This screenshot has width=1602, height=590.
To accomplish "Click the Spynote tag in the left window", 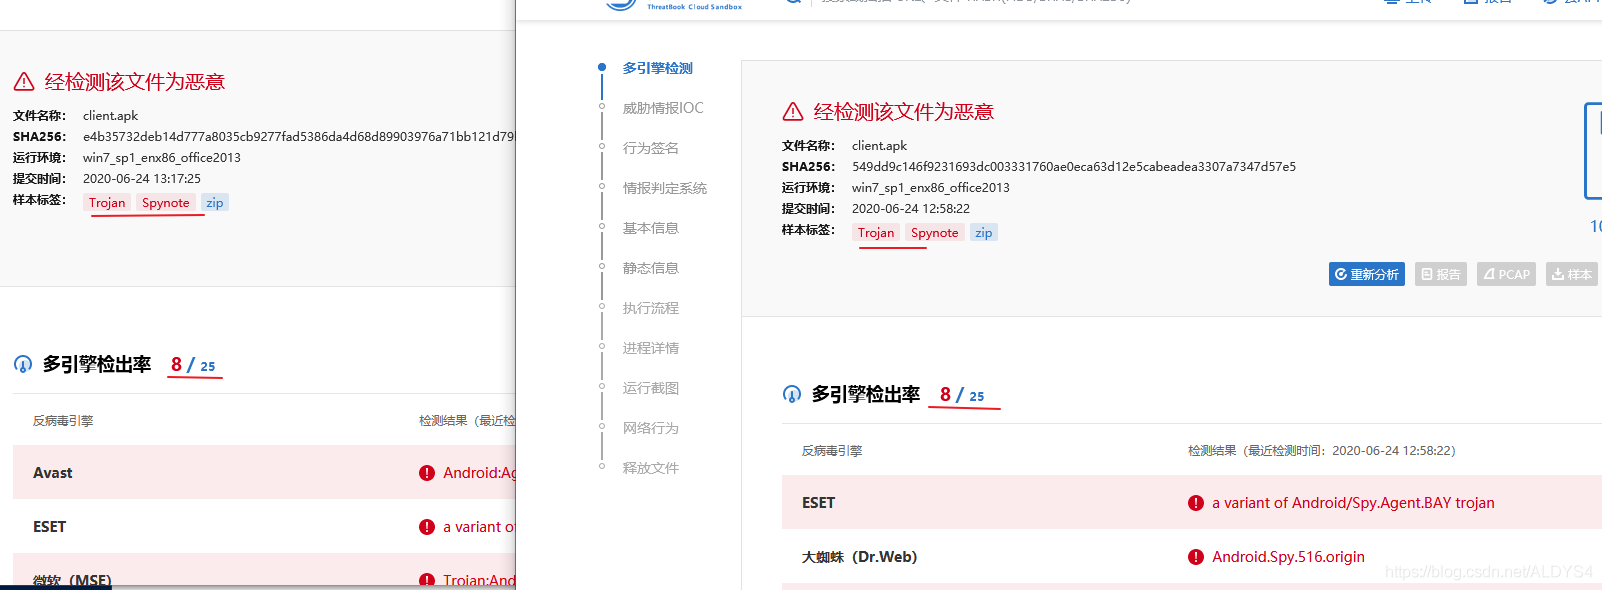I will (x=166, y=203).
